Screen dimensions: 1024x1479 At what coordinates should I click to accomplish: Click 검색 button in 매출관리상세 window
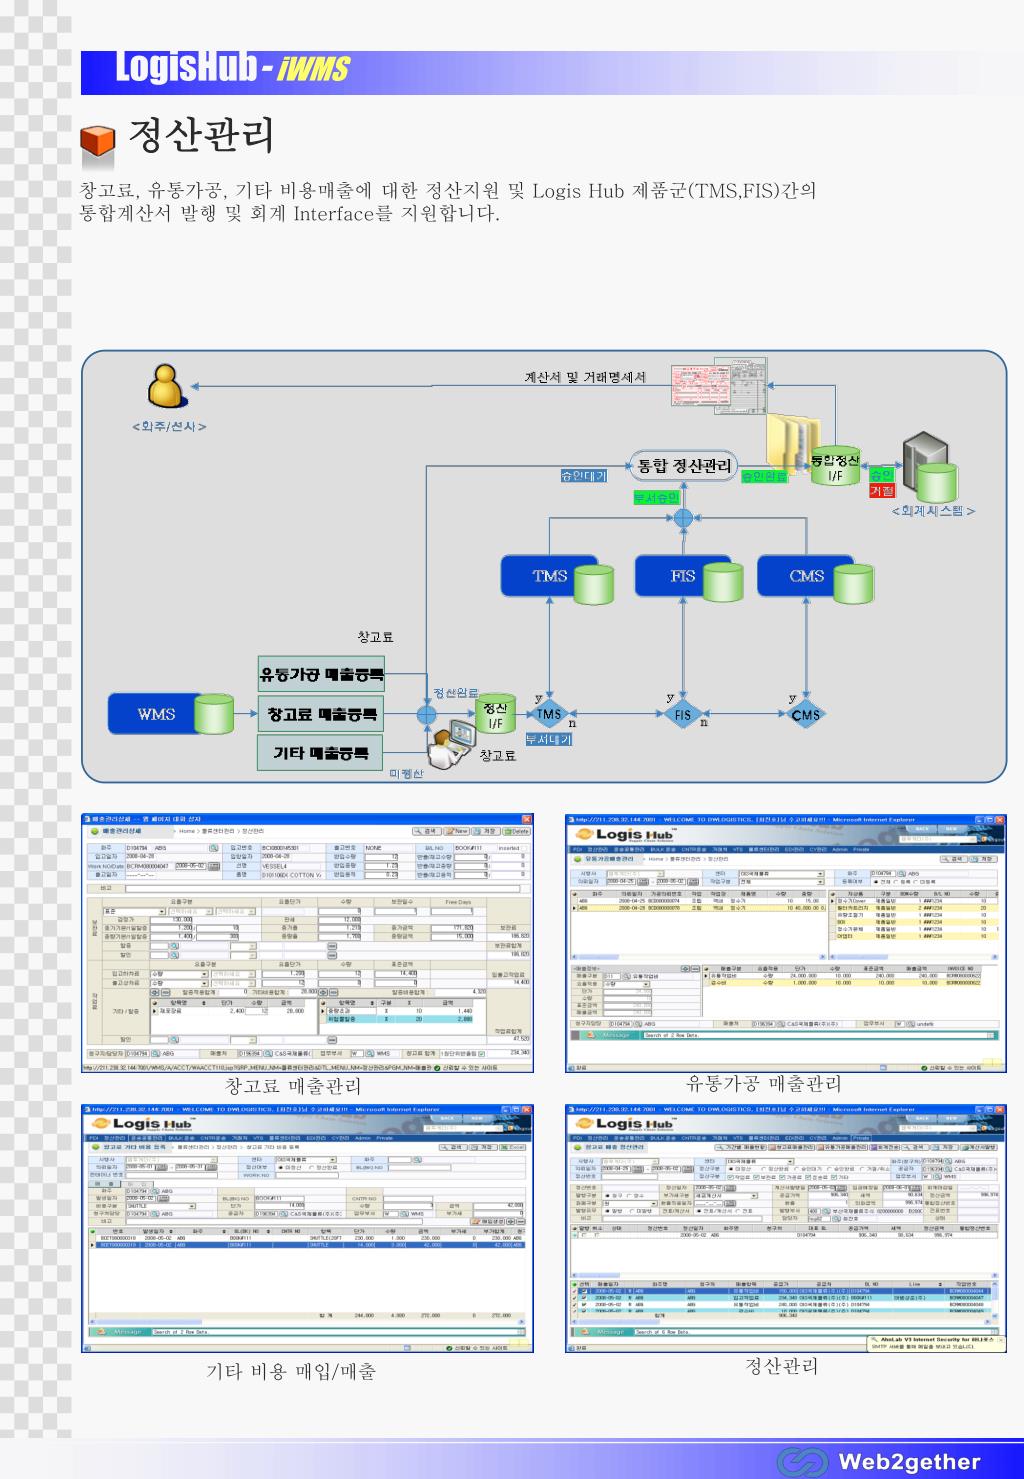[x=428, y=831]
